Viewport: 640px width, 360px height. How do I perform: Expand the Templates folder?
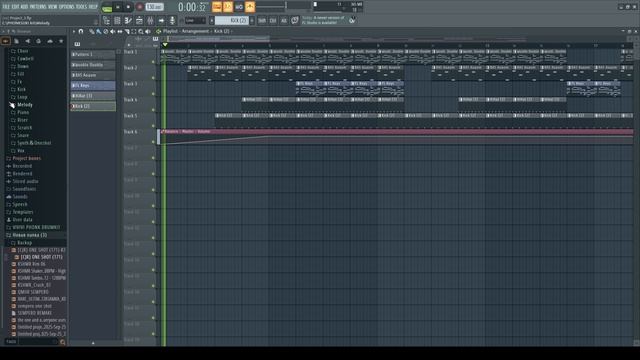pyautogui.click(x=23, y=212)
